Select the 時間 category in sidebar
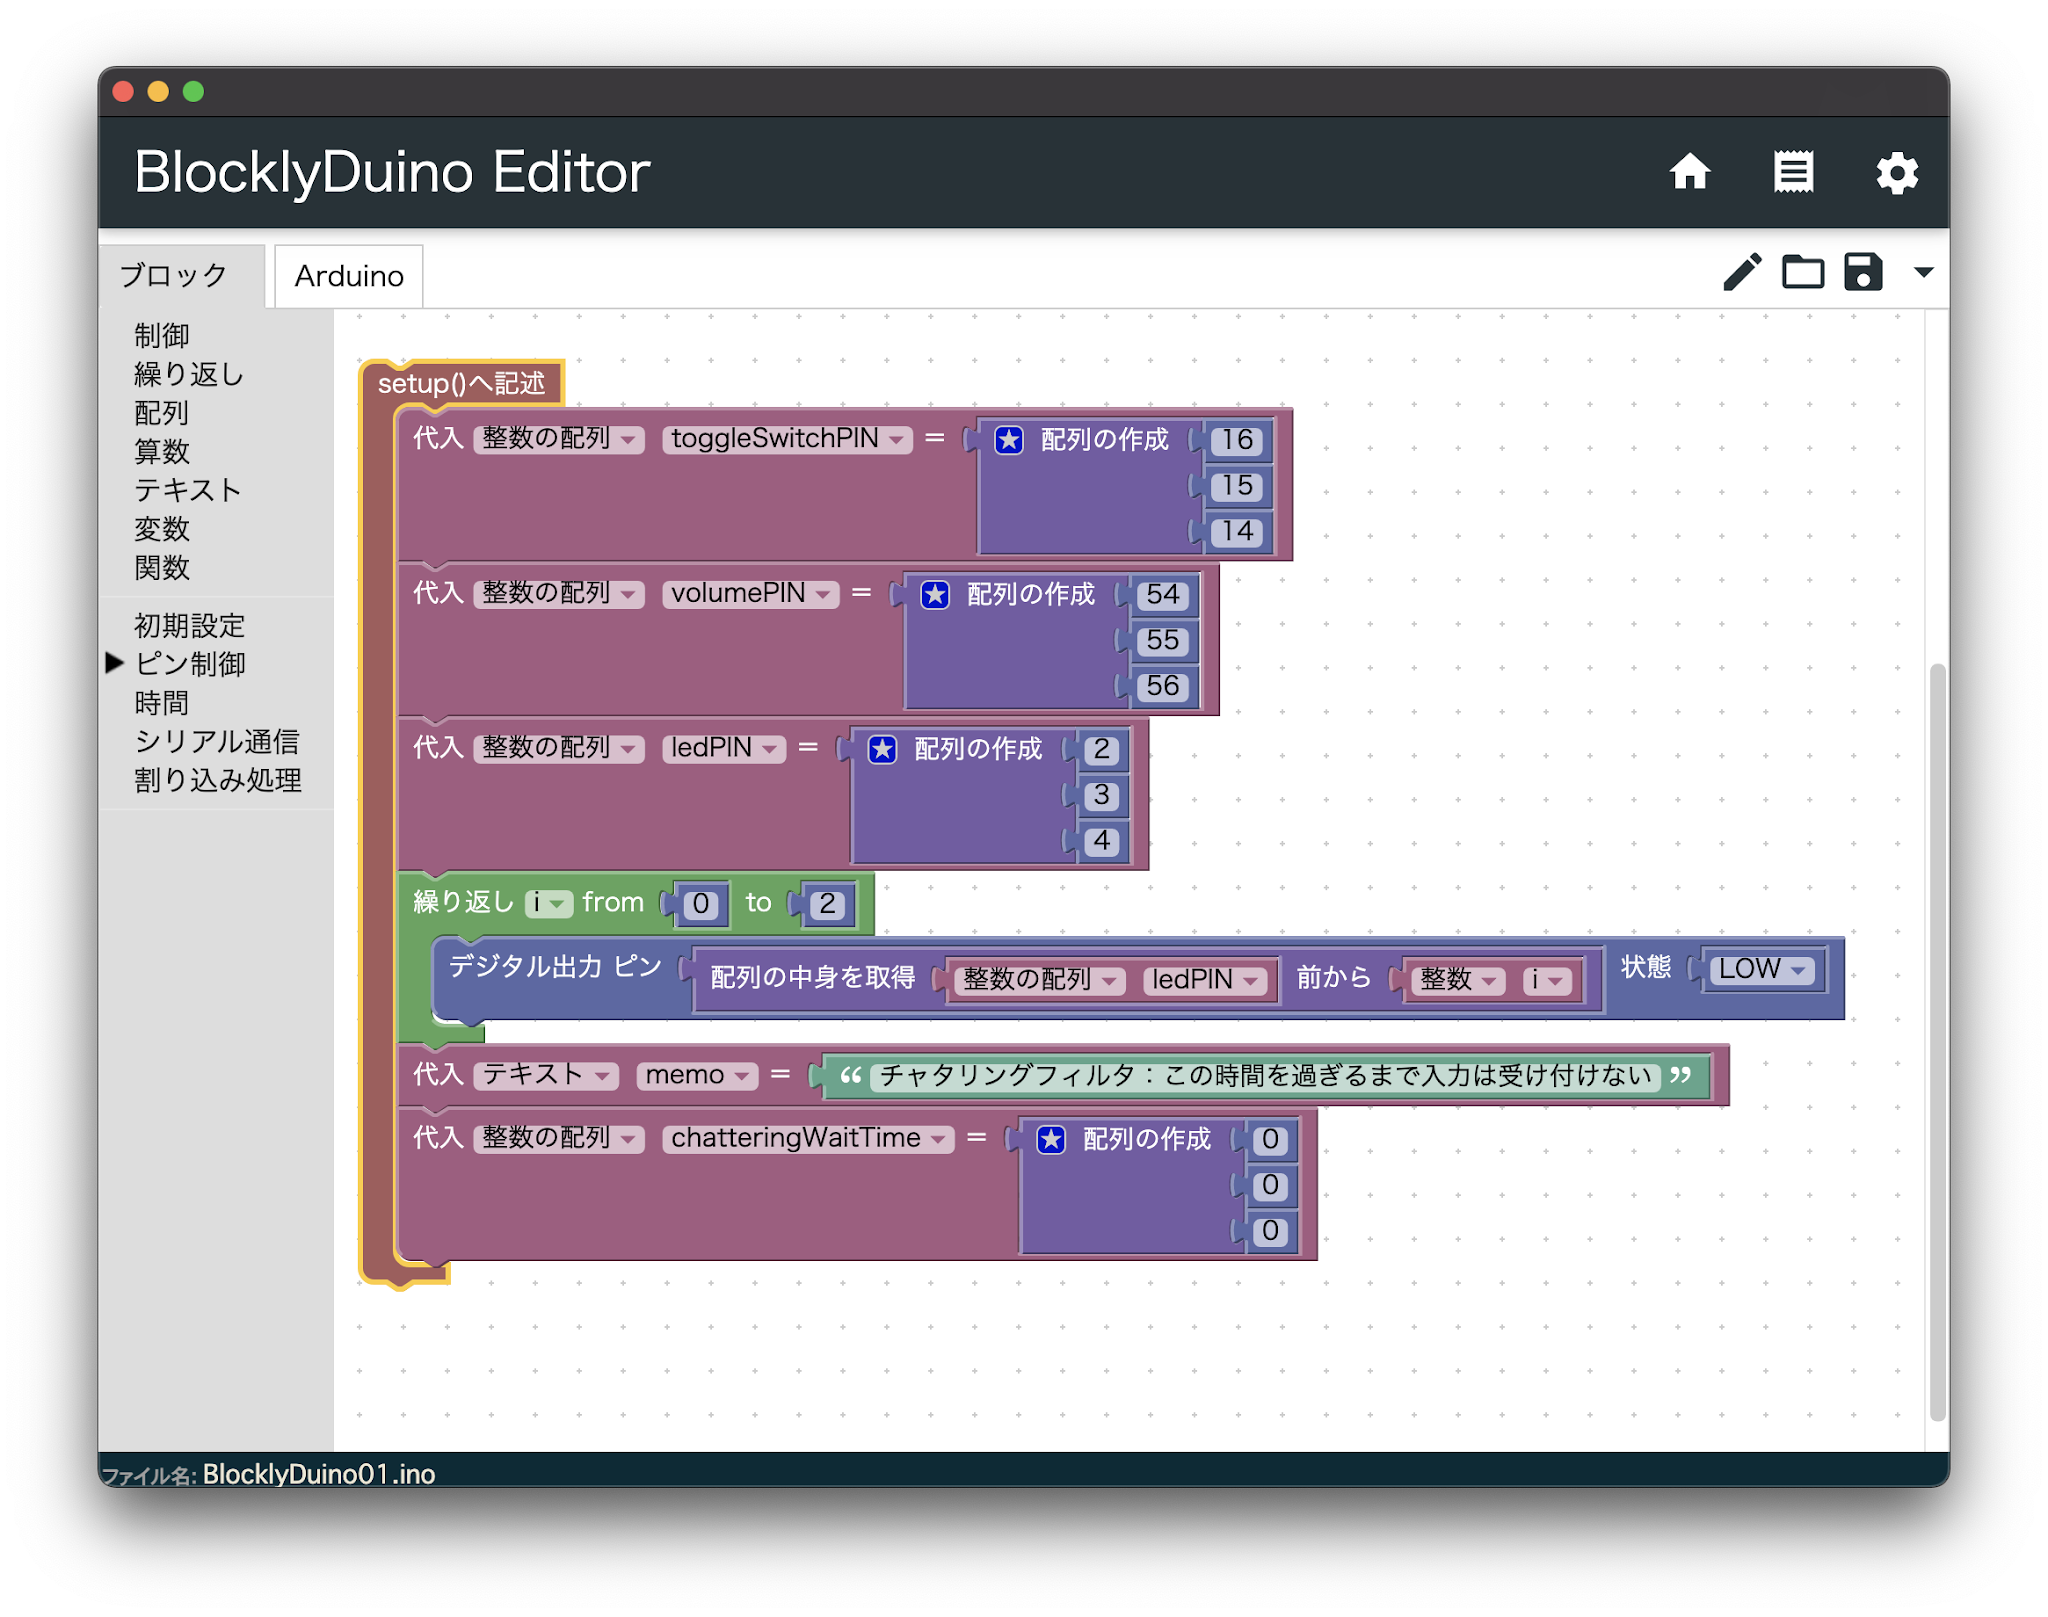The width and height of the screenshot is (2048, 1617). (x=160, y=704)
